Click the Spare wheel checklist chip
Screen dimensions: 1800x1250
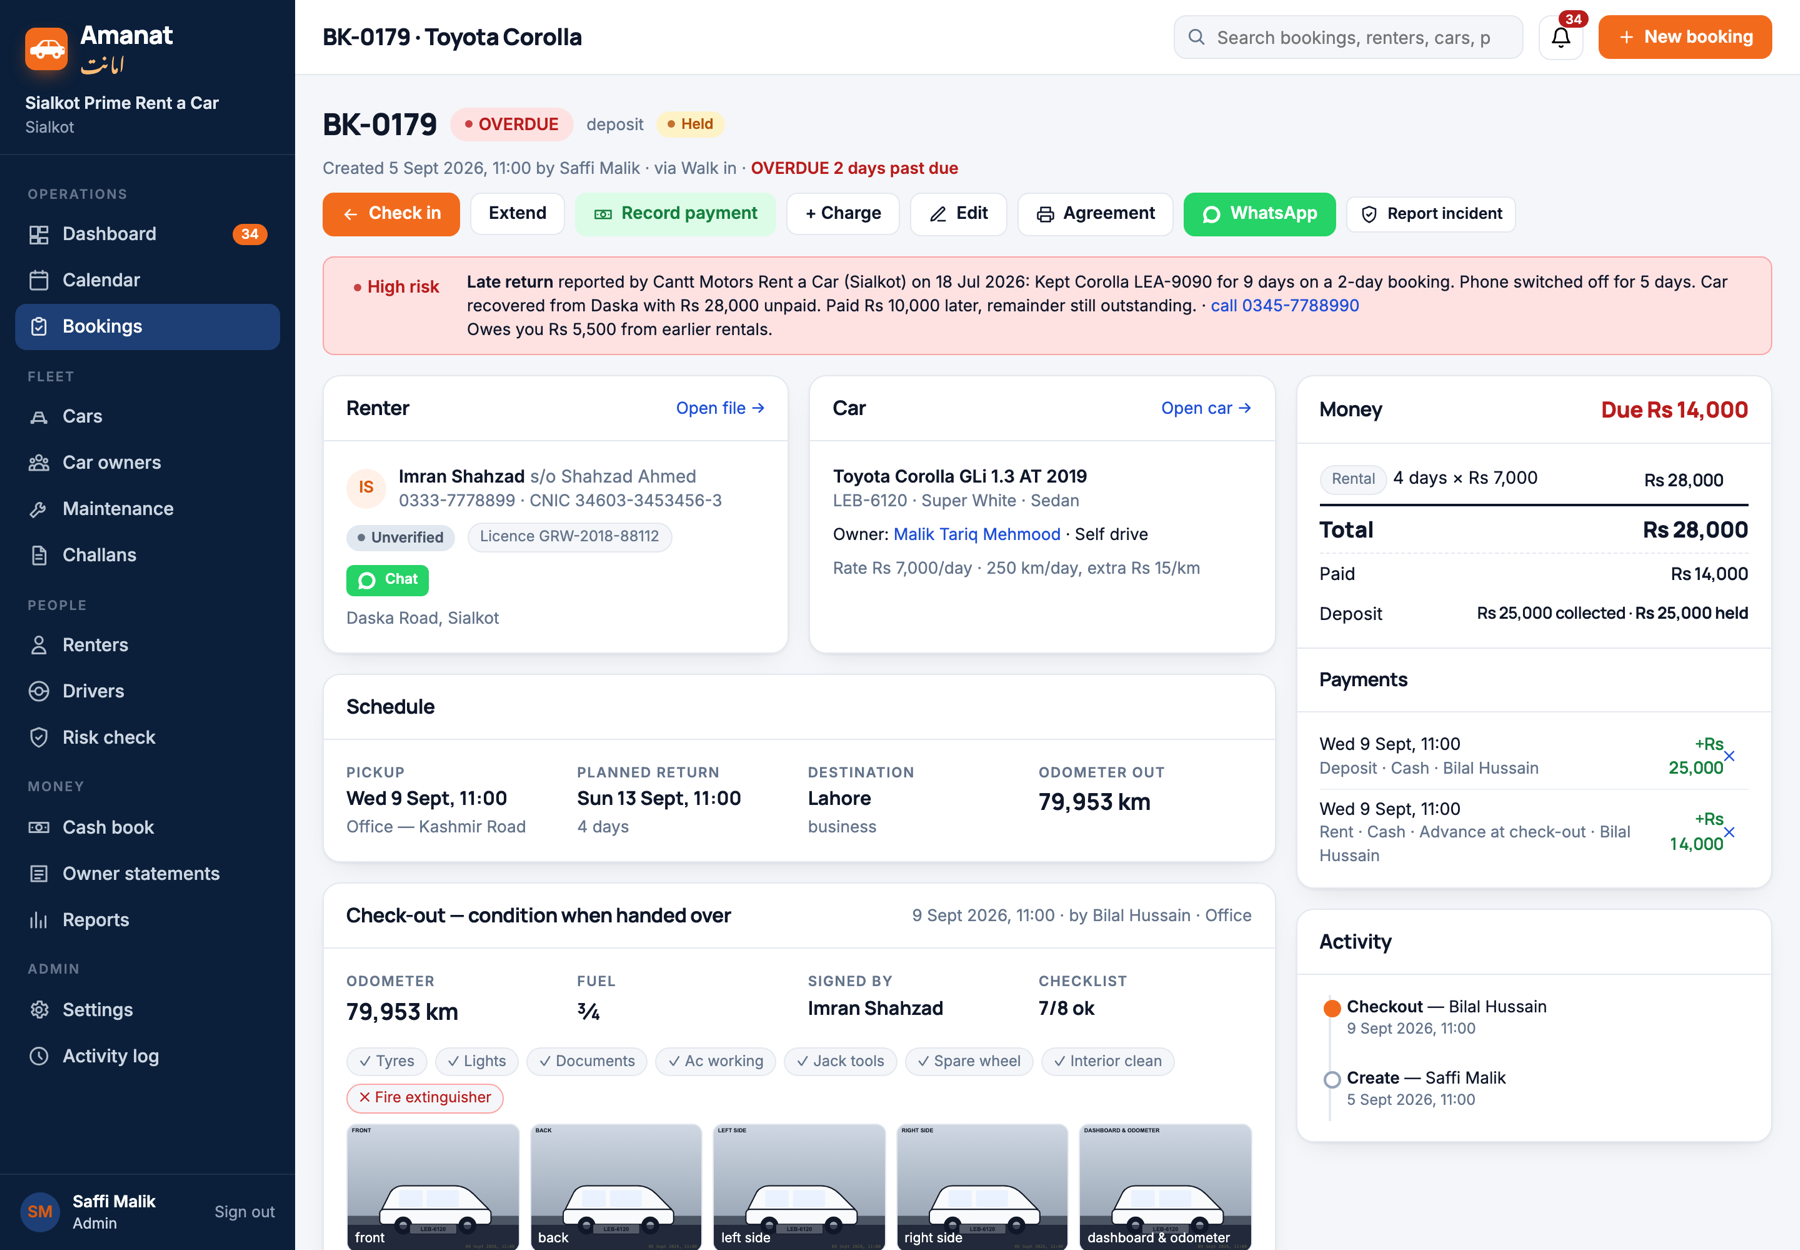(969, 1062)
